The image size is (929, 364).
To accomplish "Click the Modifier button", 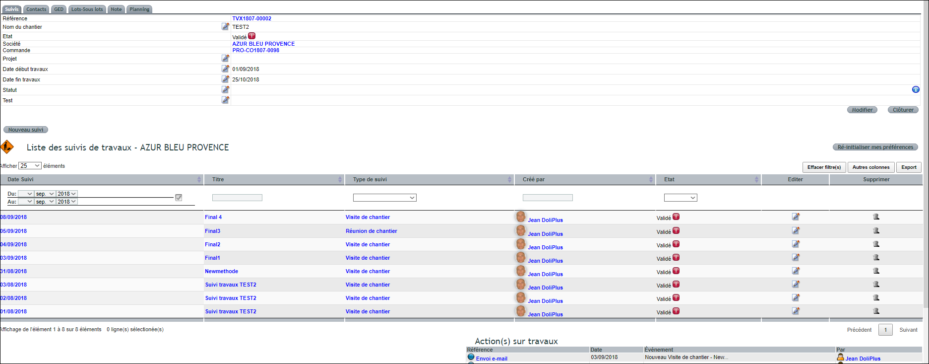I will pos(862,110).
